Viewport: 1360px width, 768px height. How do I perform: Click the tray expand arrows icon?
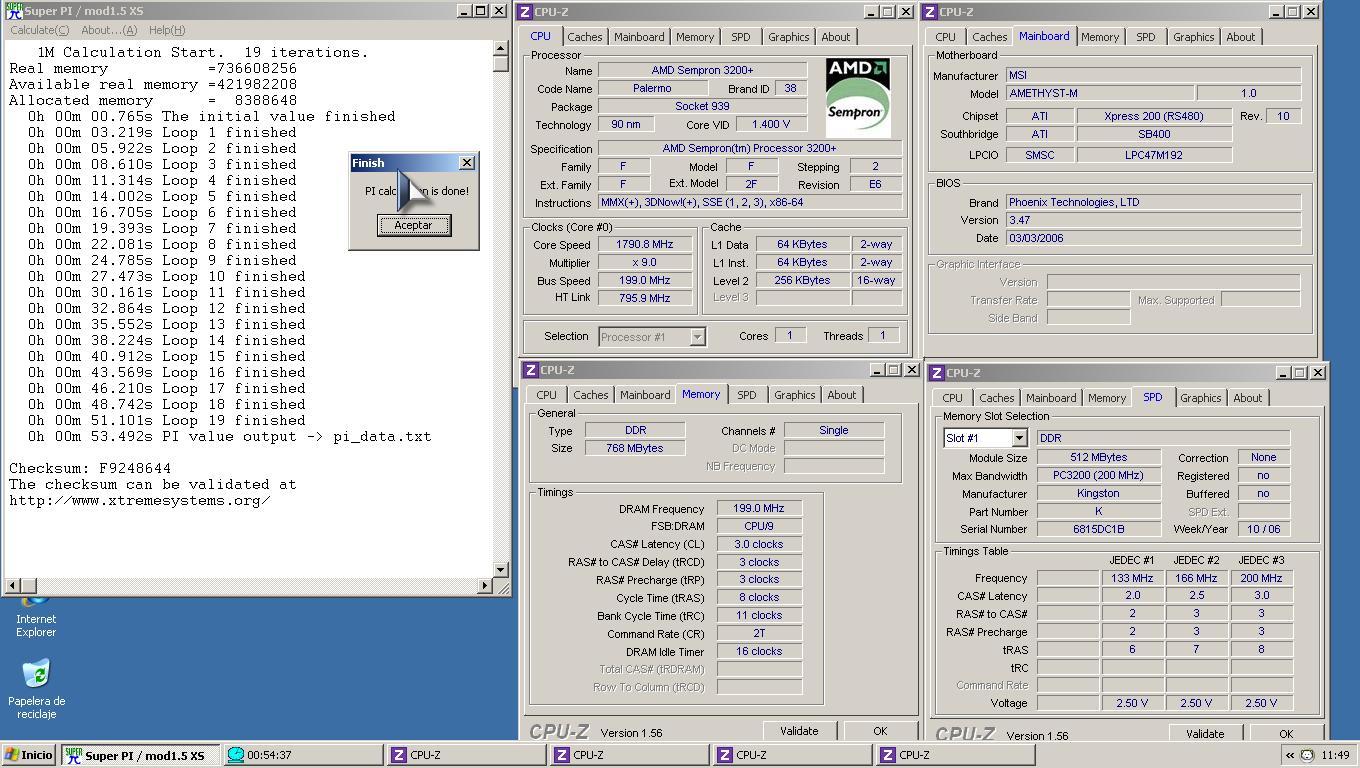click(1290, 755)
